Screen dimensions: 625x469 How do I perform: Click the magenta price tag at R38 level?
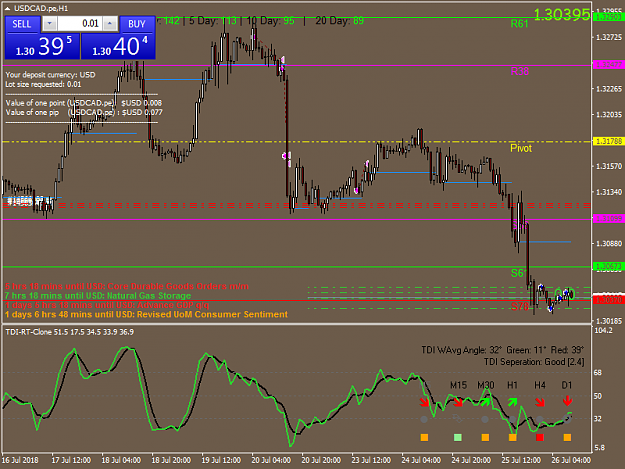(x=608, y=65)
